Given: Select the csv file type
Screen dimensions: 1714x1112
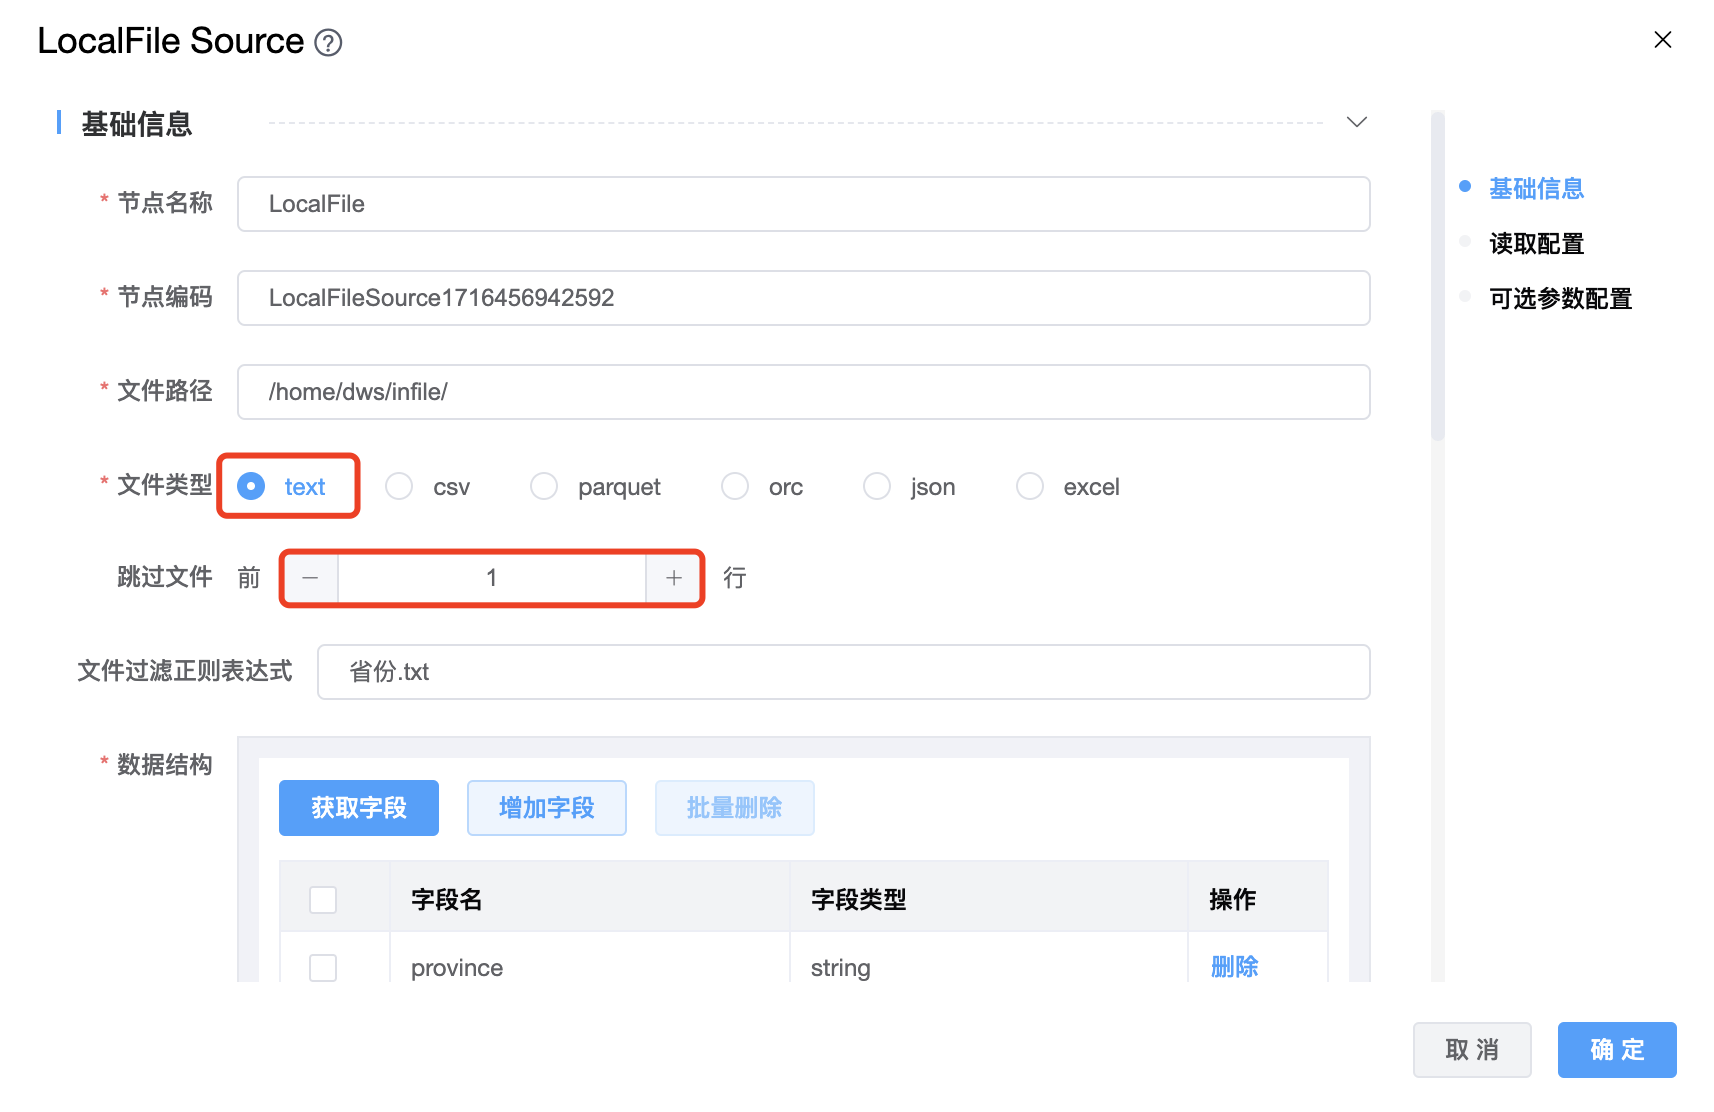Looking at the screenshot, I should pos(400,487).
